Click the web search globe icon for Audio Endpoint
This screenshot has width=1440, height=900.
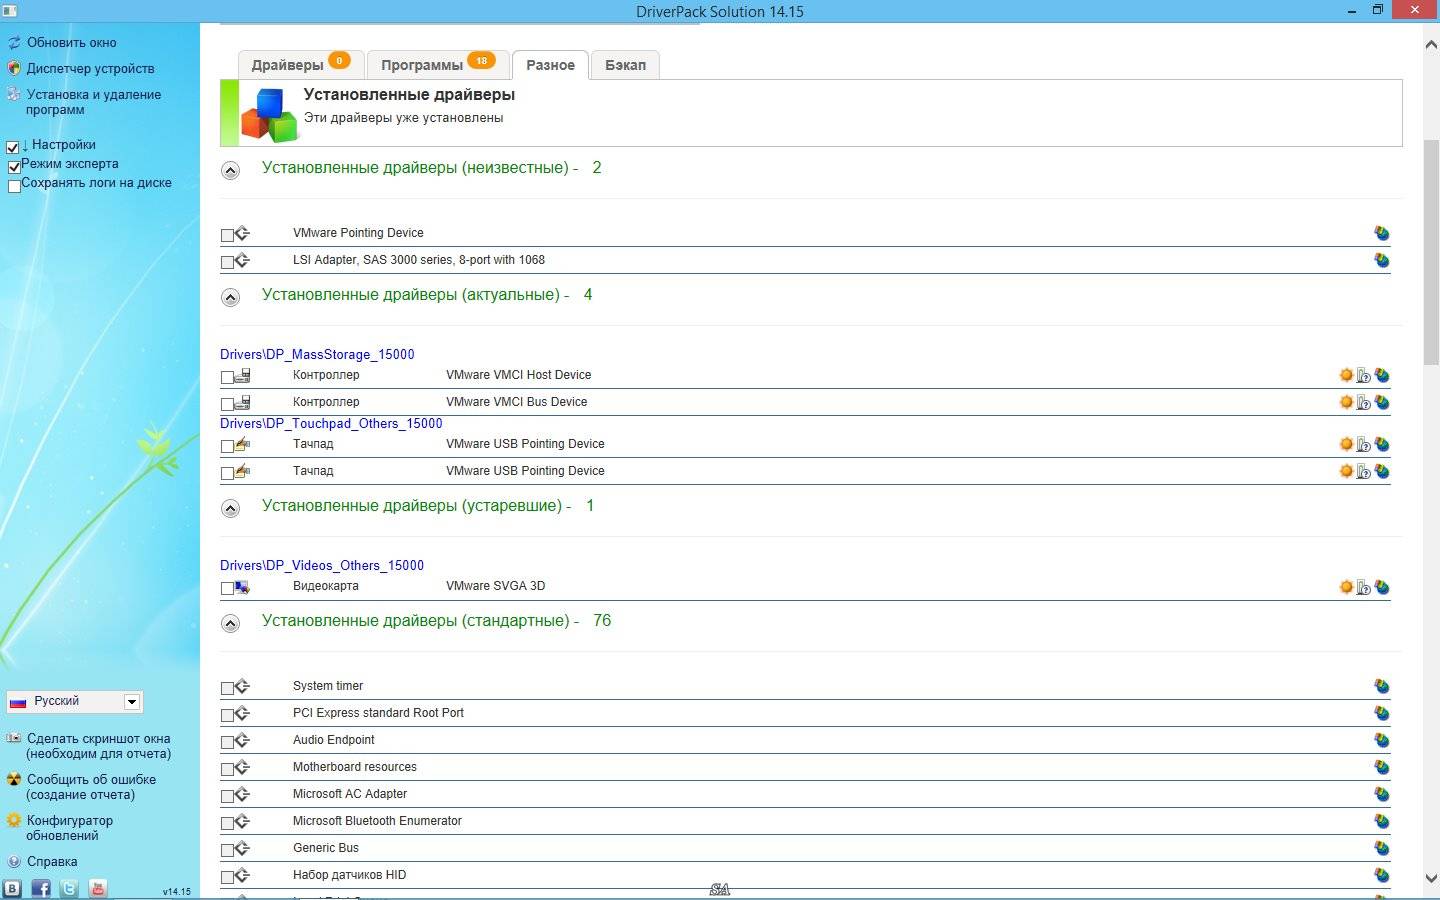pyautogui.click(x=1382, y=740)
